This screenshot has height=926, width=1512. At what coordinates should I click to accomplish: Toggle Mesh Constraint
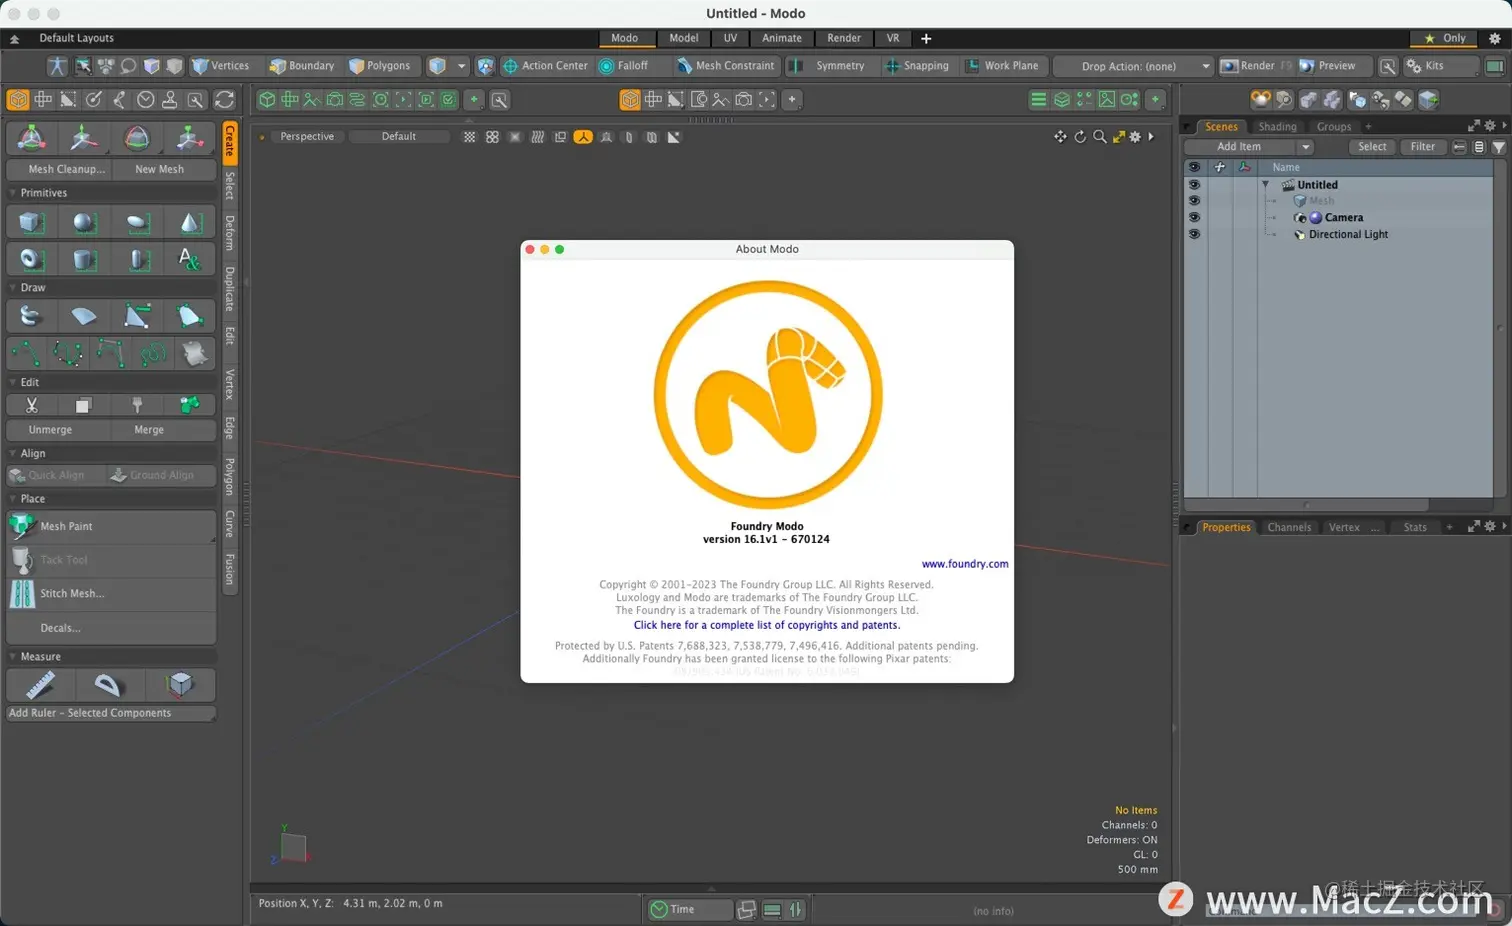(x=726, y=66)
